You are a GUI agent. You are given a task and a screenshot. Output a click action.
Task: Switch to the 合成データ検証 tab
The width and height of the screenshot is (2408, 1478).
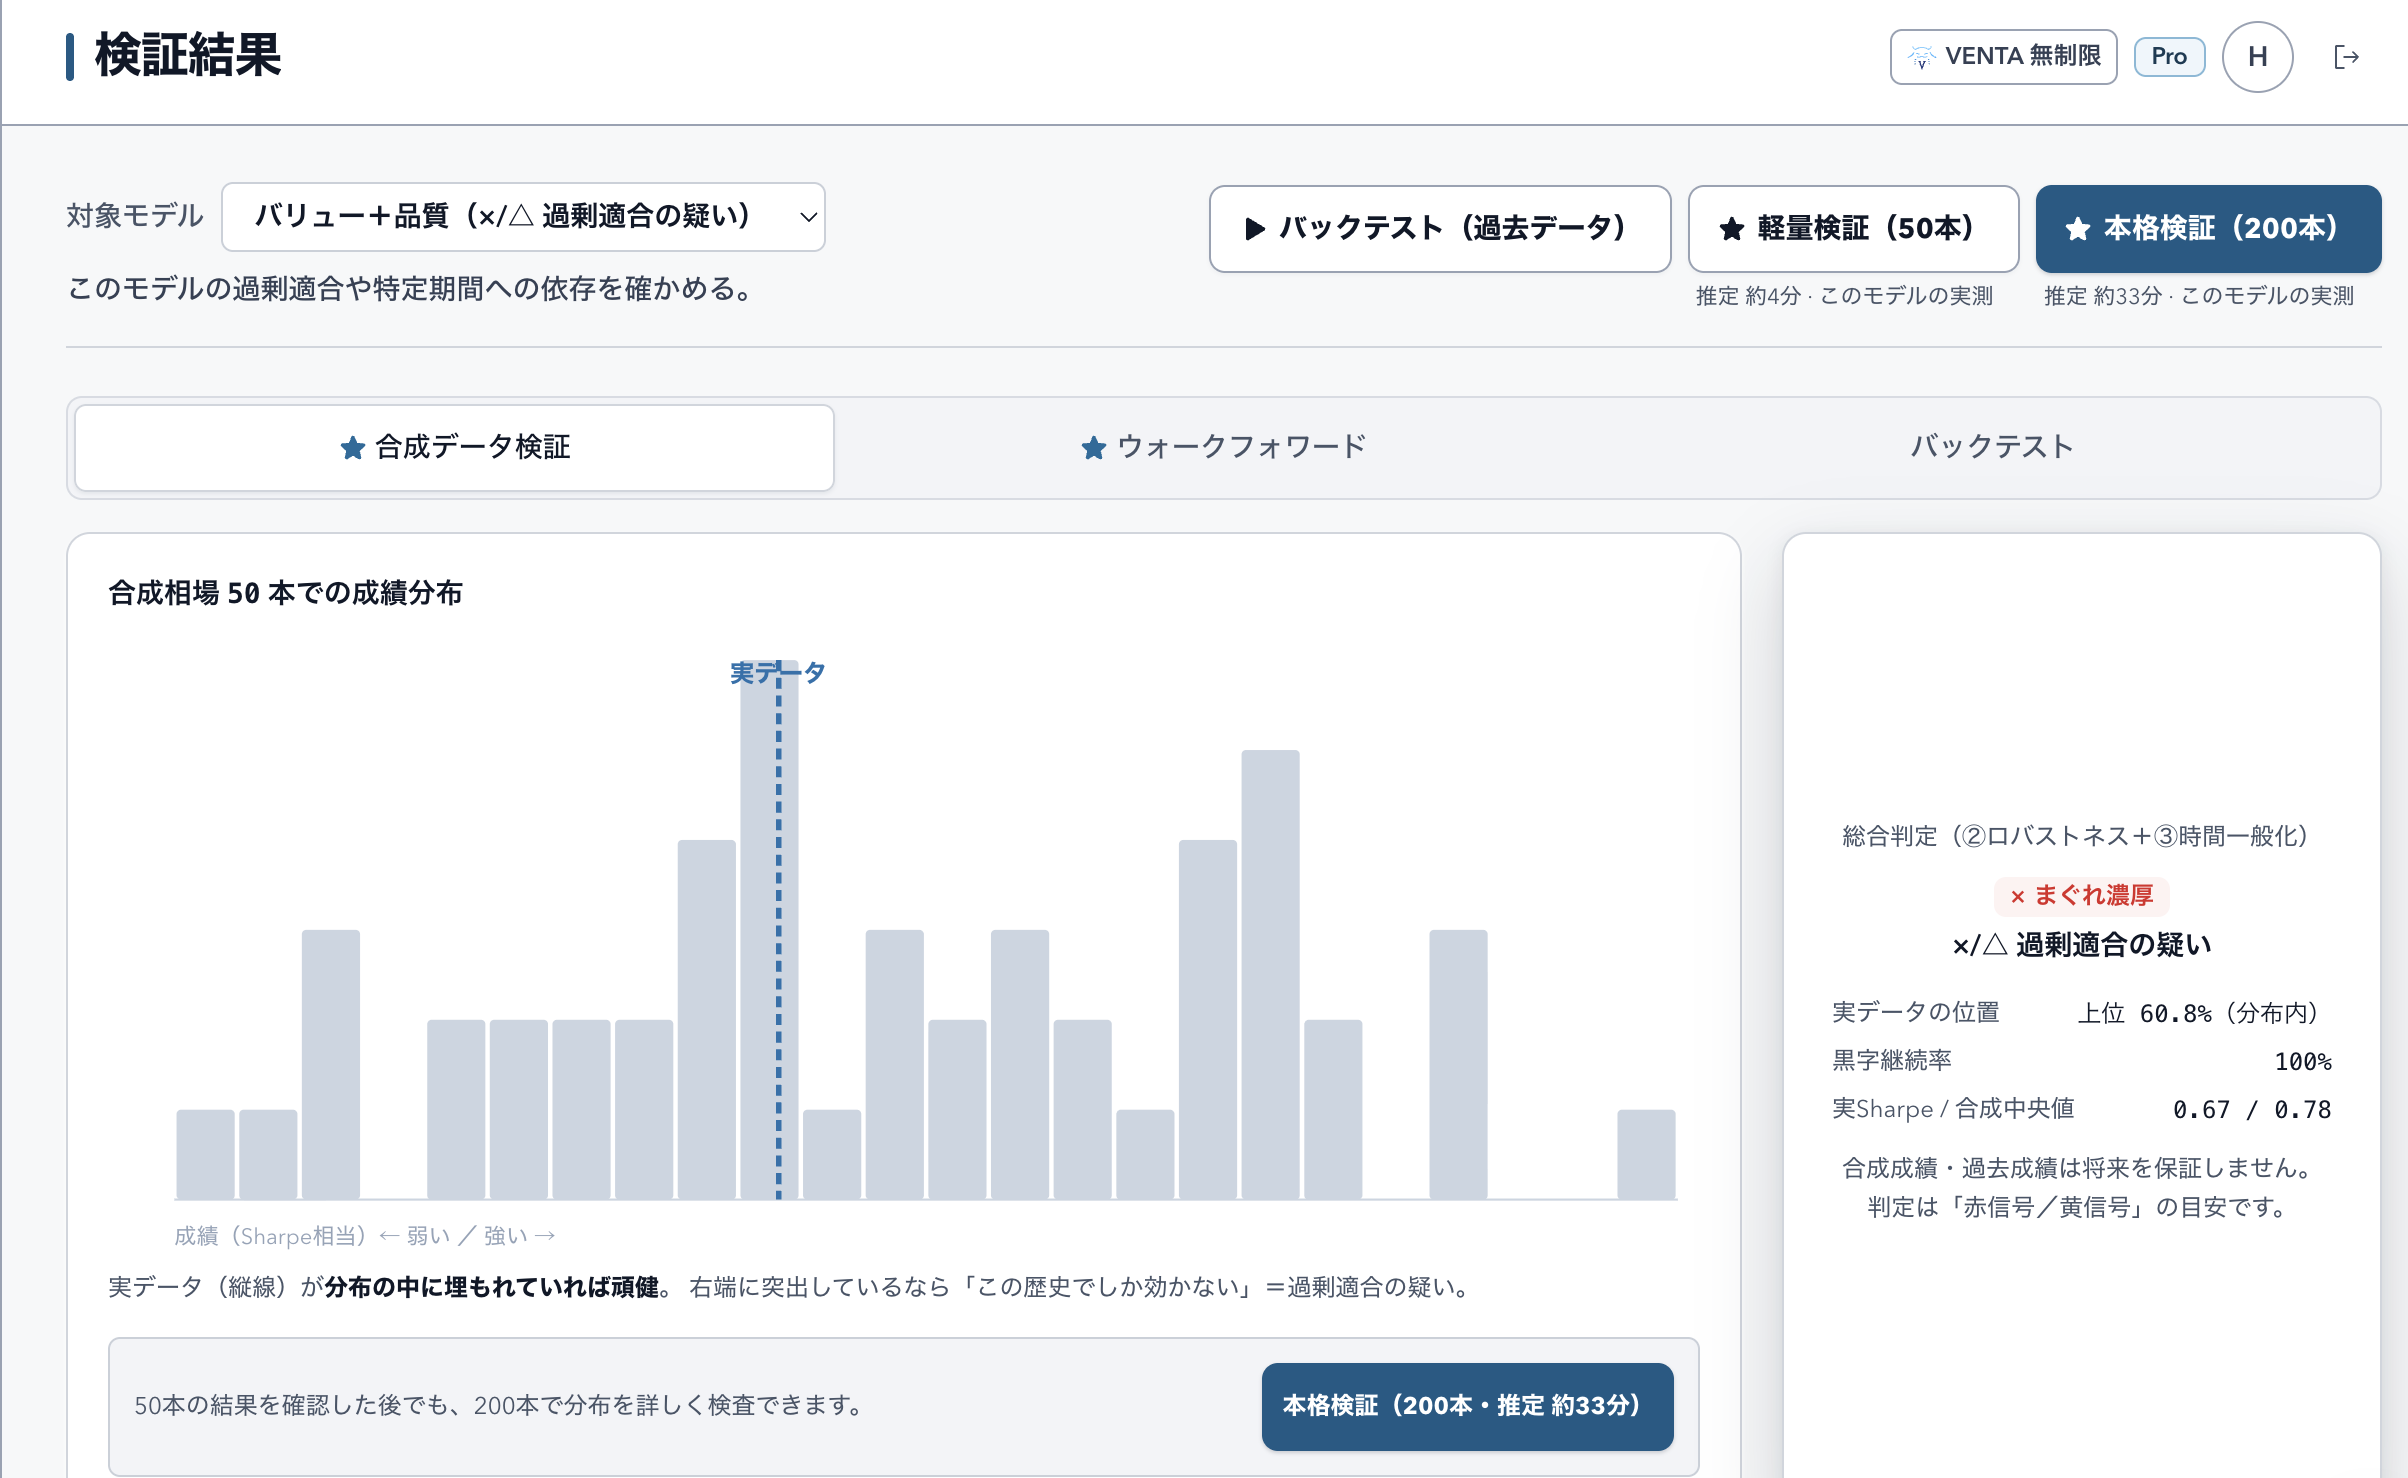(454, 447)
